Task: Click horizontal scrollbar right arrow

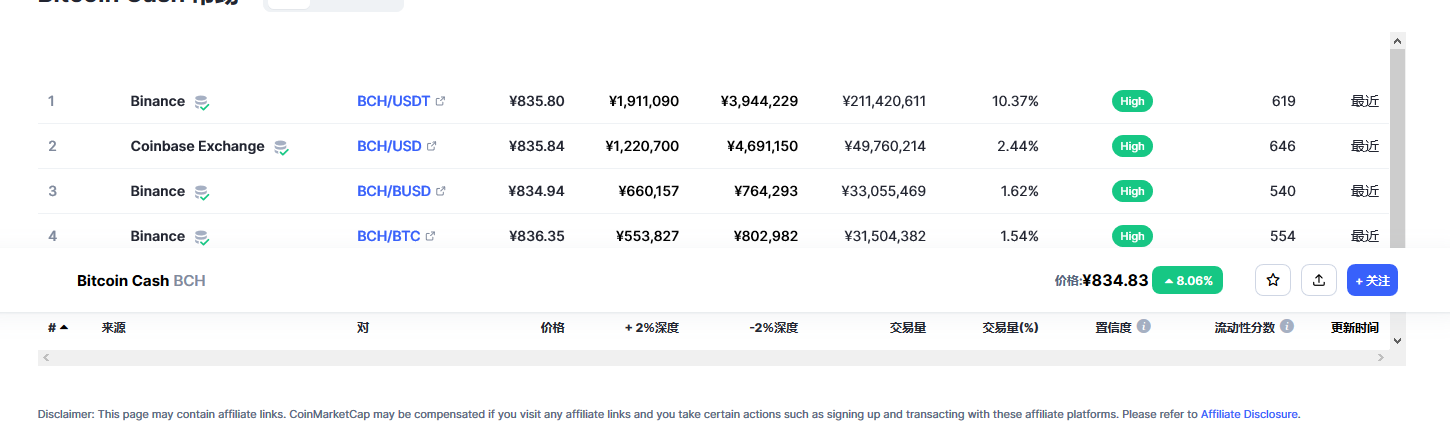Action: pos(1382,357)
